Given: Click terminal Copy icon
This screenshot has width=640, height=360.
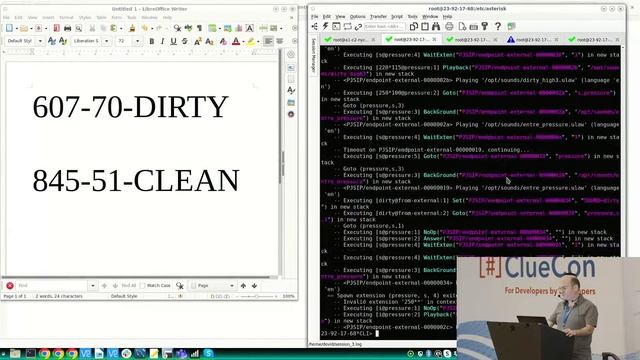Looking at the screenshot, I should click(413, 27).
